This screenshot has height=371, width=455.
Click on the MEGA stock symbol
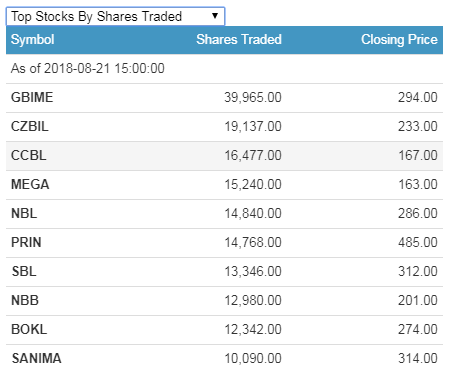point(30,184)
